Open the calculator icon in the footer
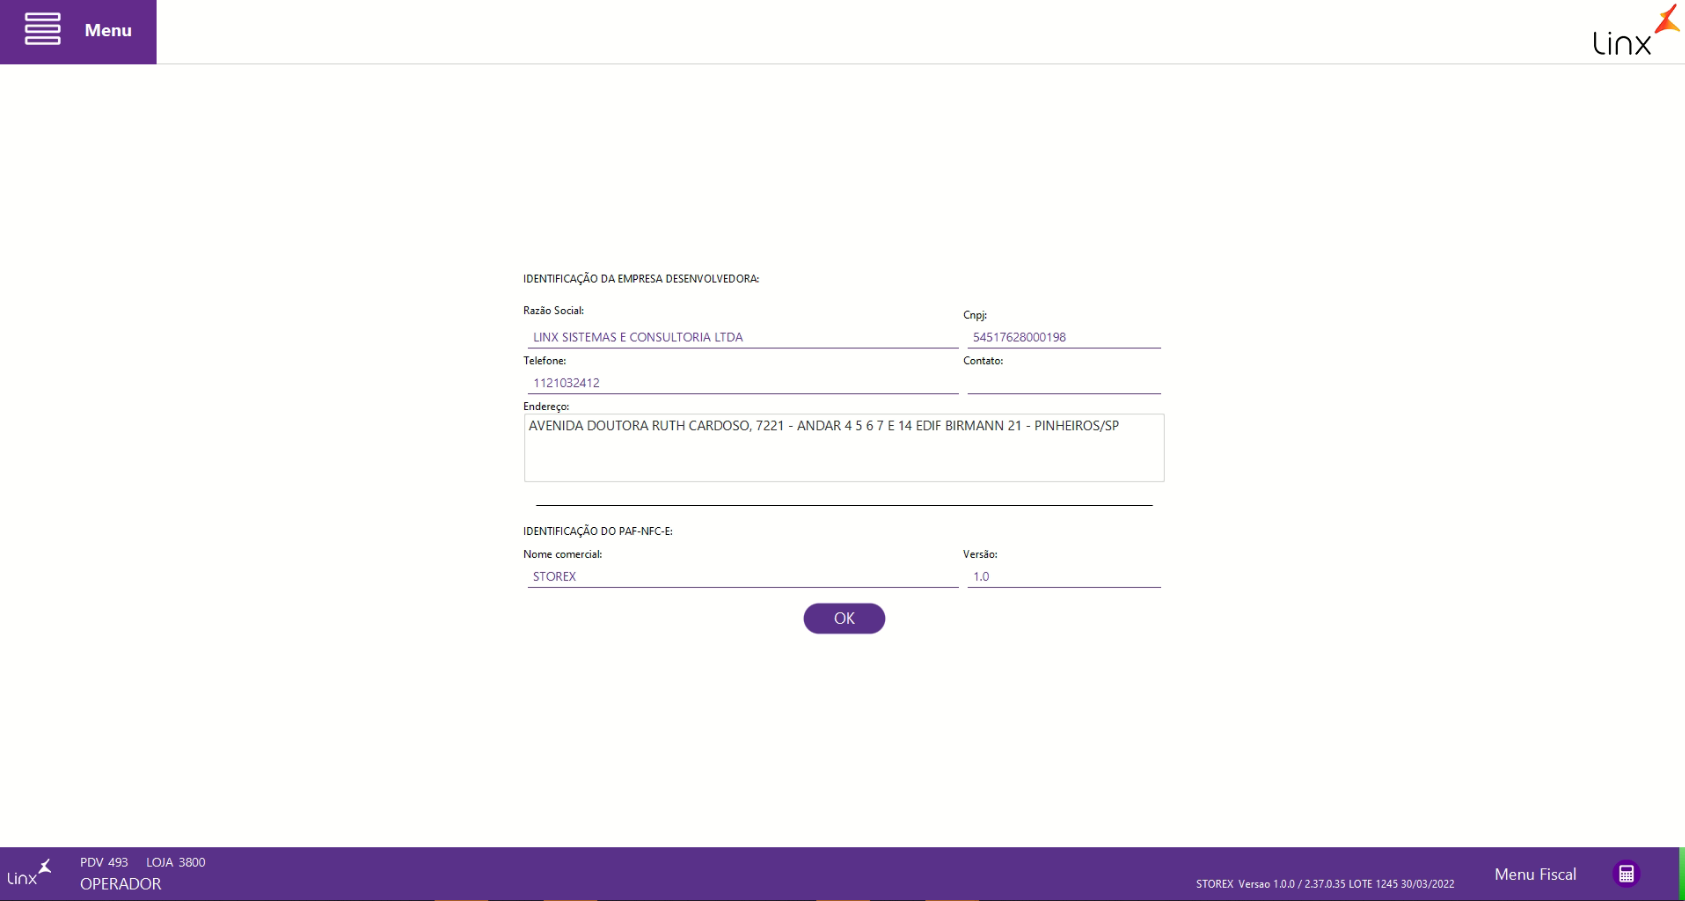Image resolution: width=1685 pixels, height=901 pixels. coord(1626,874)
